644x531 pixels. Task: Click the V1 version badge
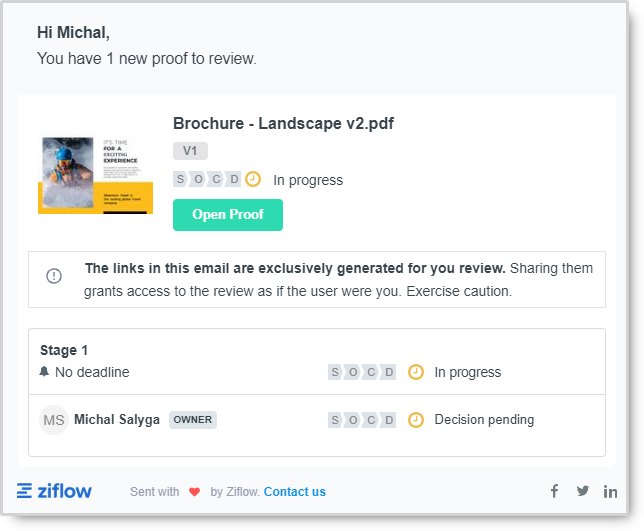(190, 151)
